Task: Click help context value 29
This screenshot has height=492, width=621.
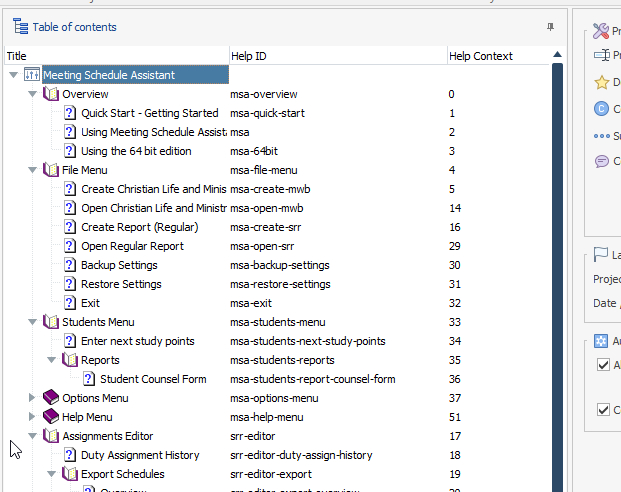Action: 455,246
